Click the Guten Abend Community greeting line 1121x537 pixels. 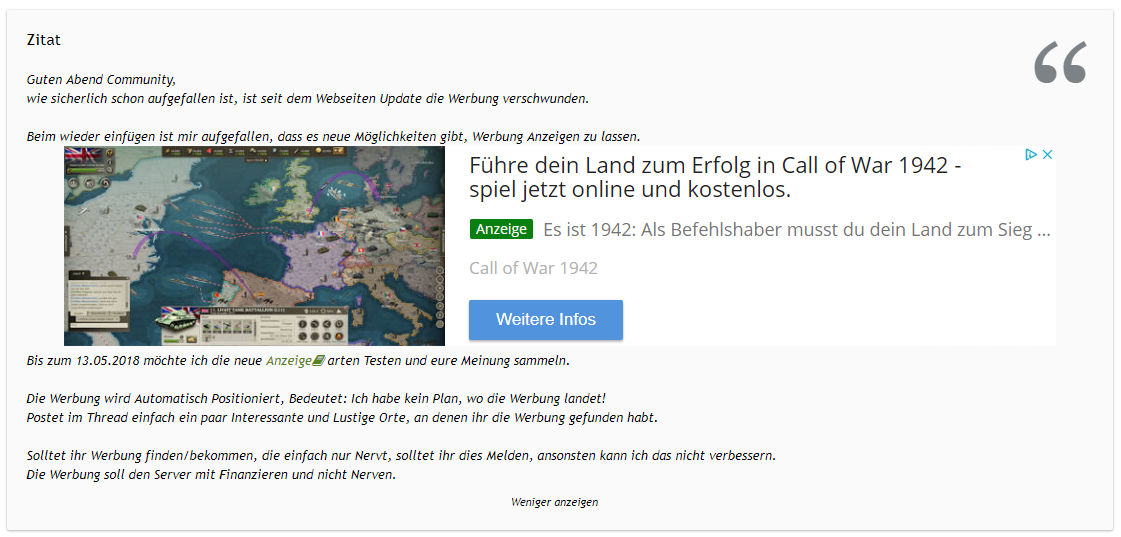tap(101, 79)
